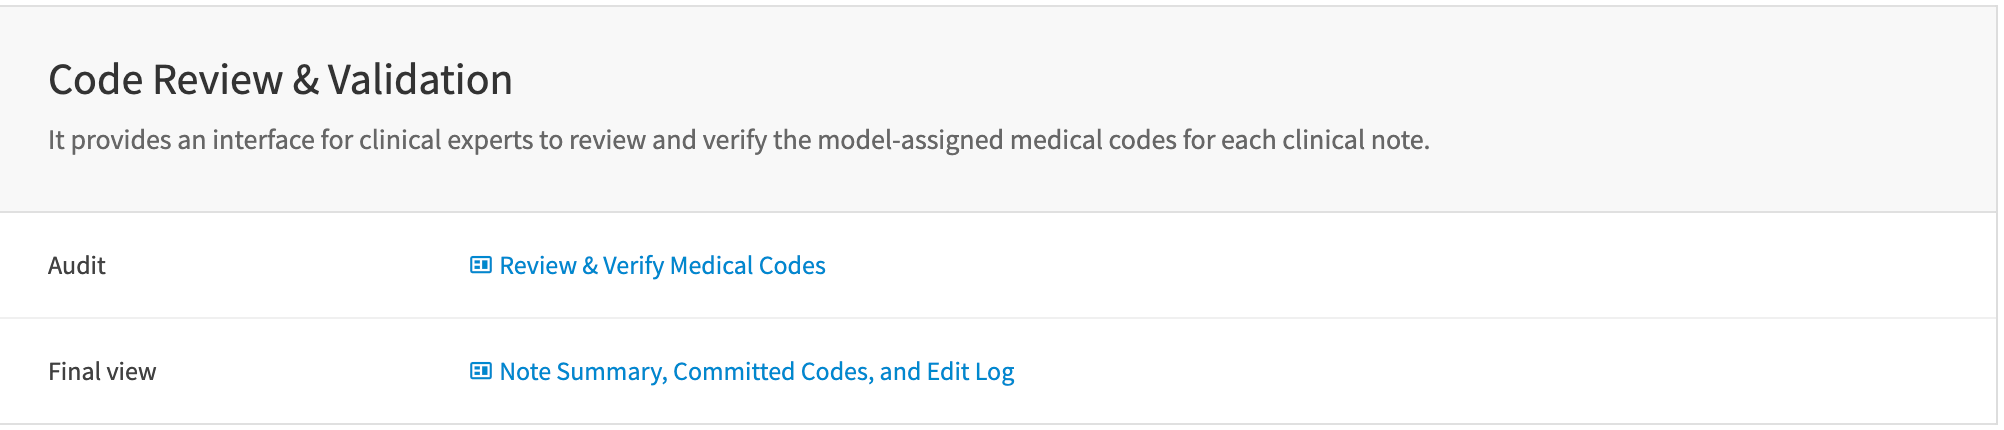The image size is (2004, 430).
Task: Click the words "Note Summary" in the link
Action: click(x=582, y=372)
